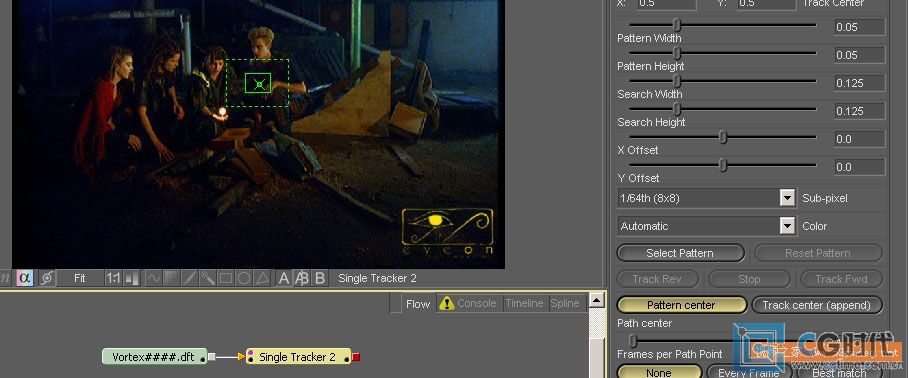Click the Vortex node's gray output square
The image size is (908, 378).
point(212,357)
